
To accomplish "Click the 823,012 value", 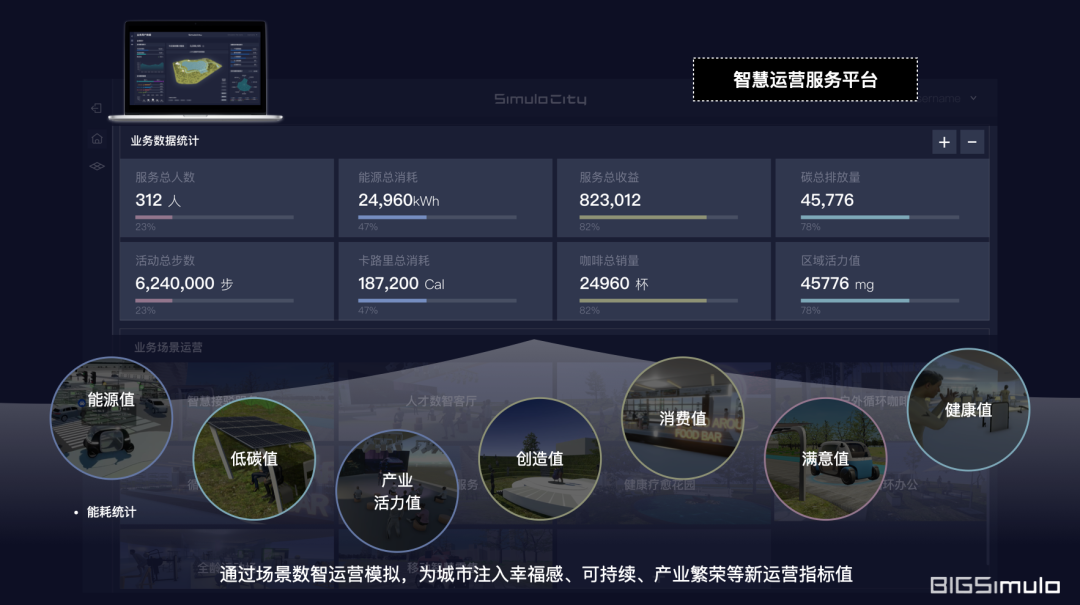I will pyautogui.click(x=610, y=201).
